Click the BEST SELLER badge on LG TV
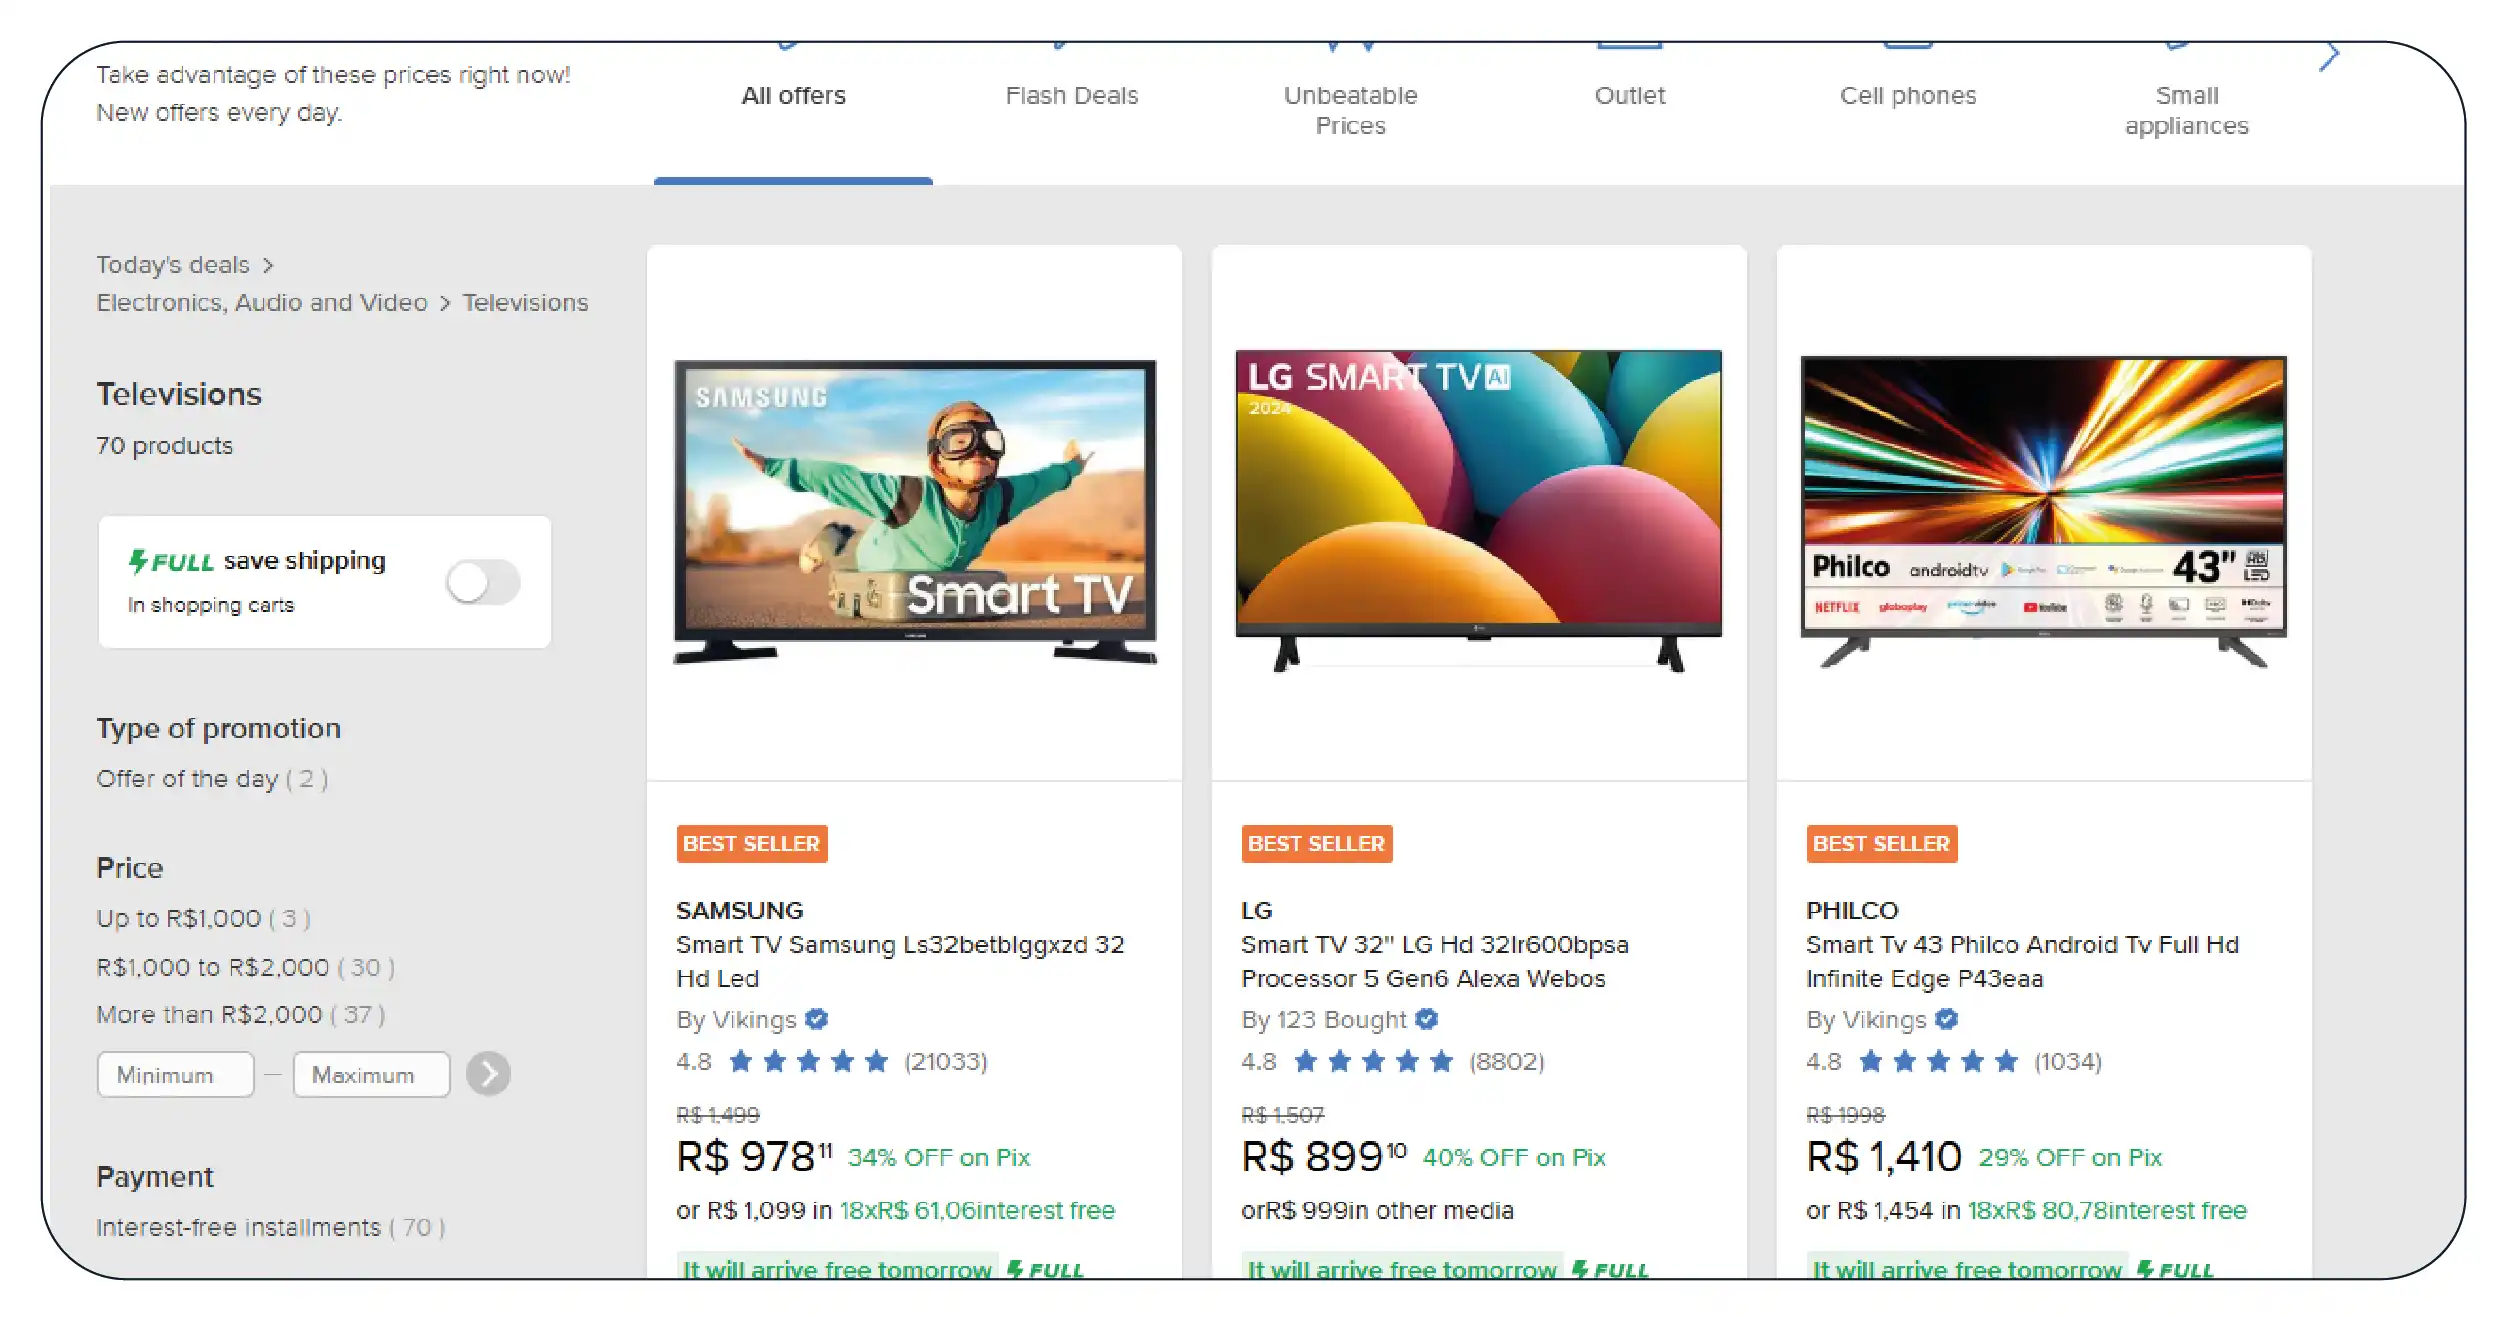This screenshot has width=2509, height=1321. click(x=1316, y=844)
